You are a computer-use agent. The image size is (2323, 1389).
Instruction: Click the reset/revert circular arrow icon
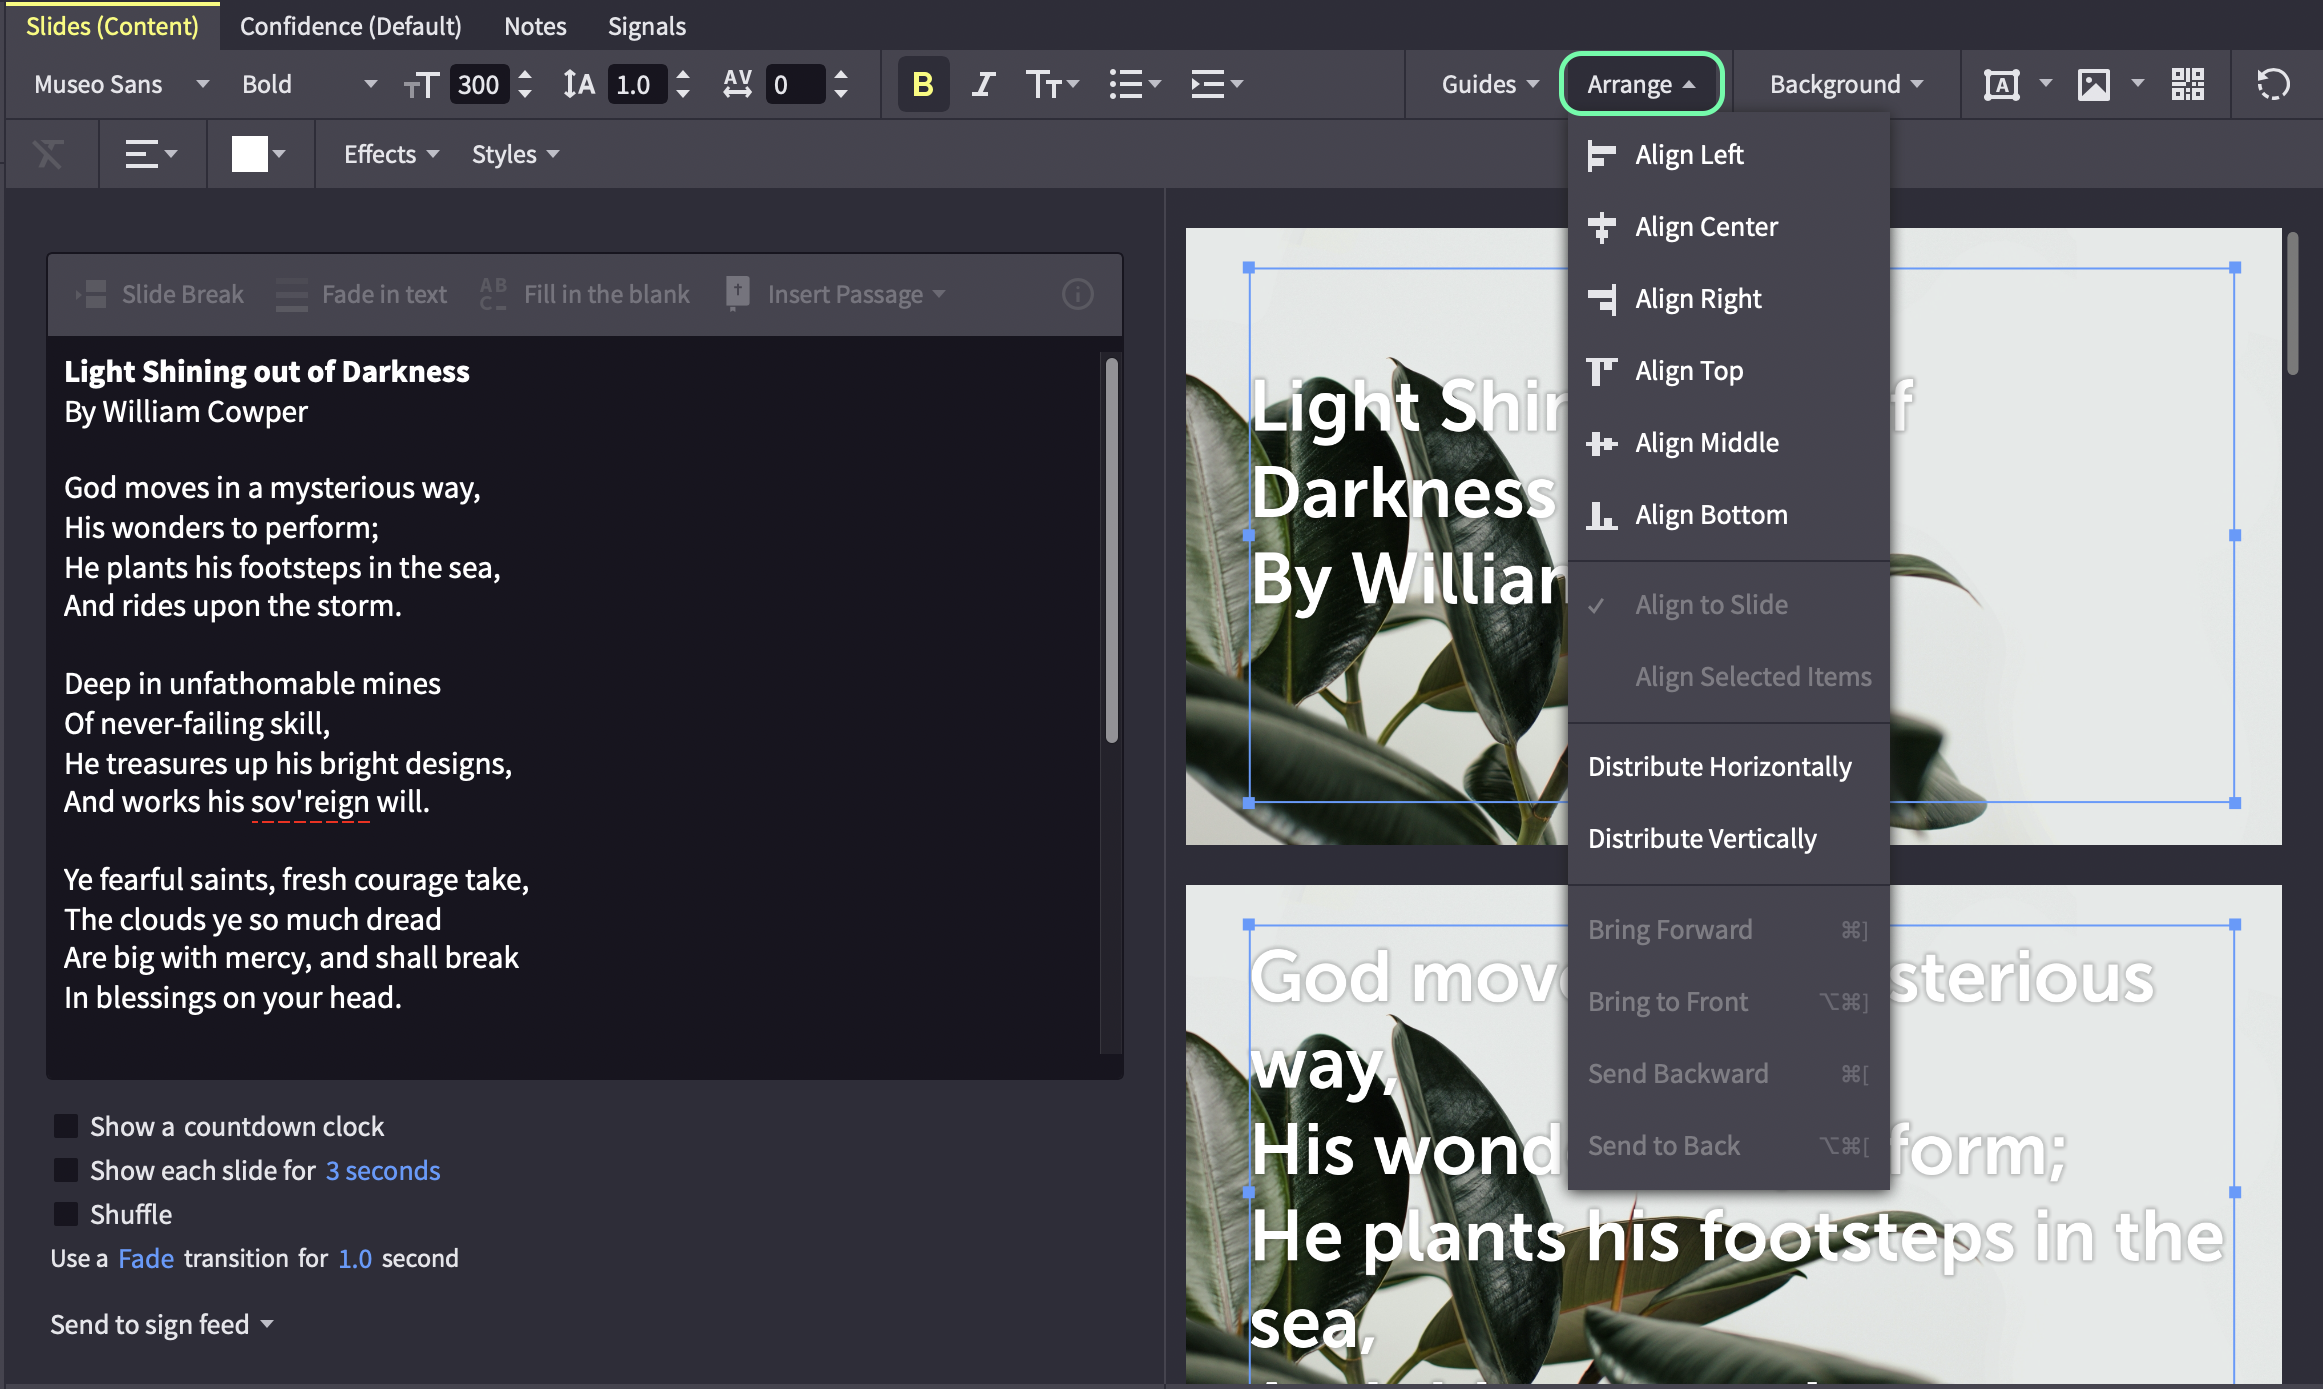pos(2273,85)
